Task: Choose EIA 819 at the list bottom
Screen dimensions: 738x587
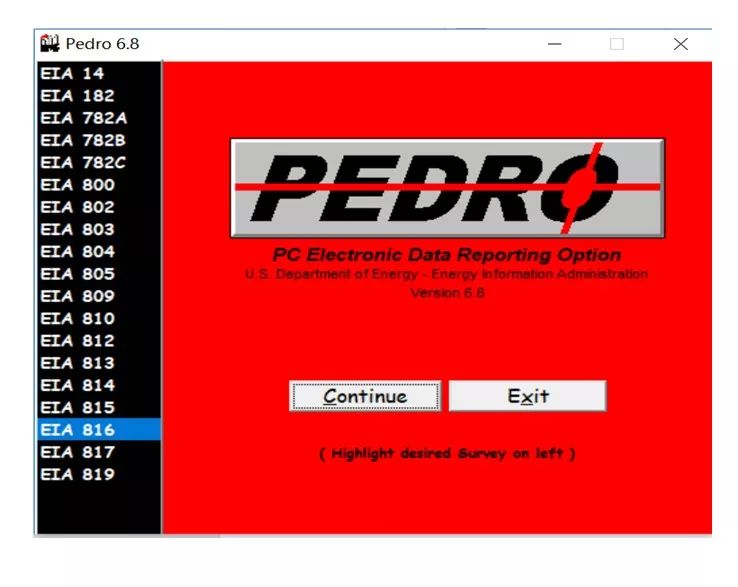Action: [99, 474]
